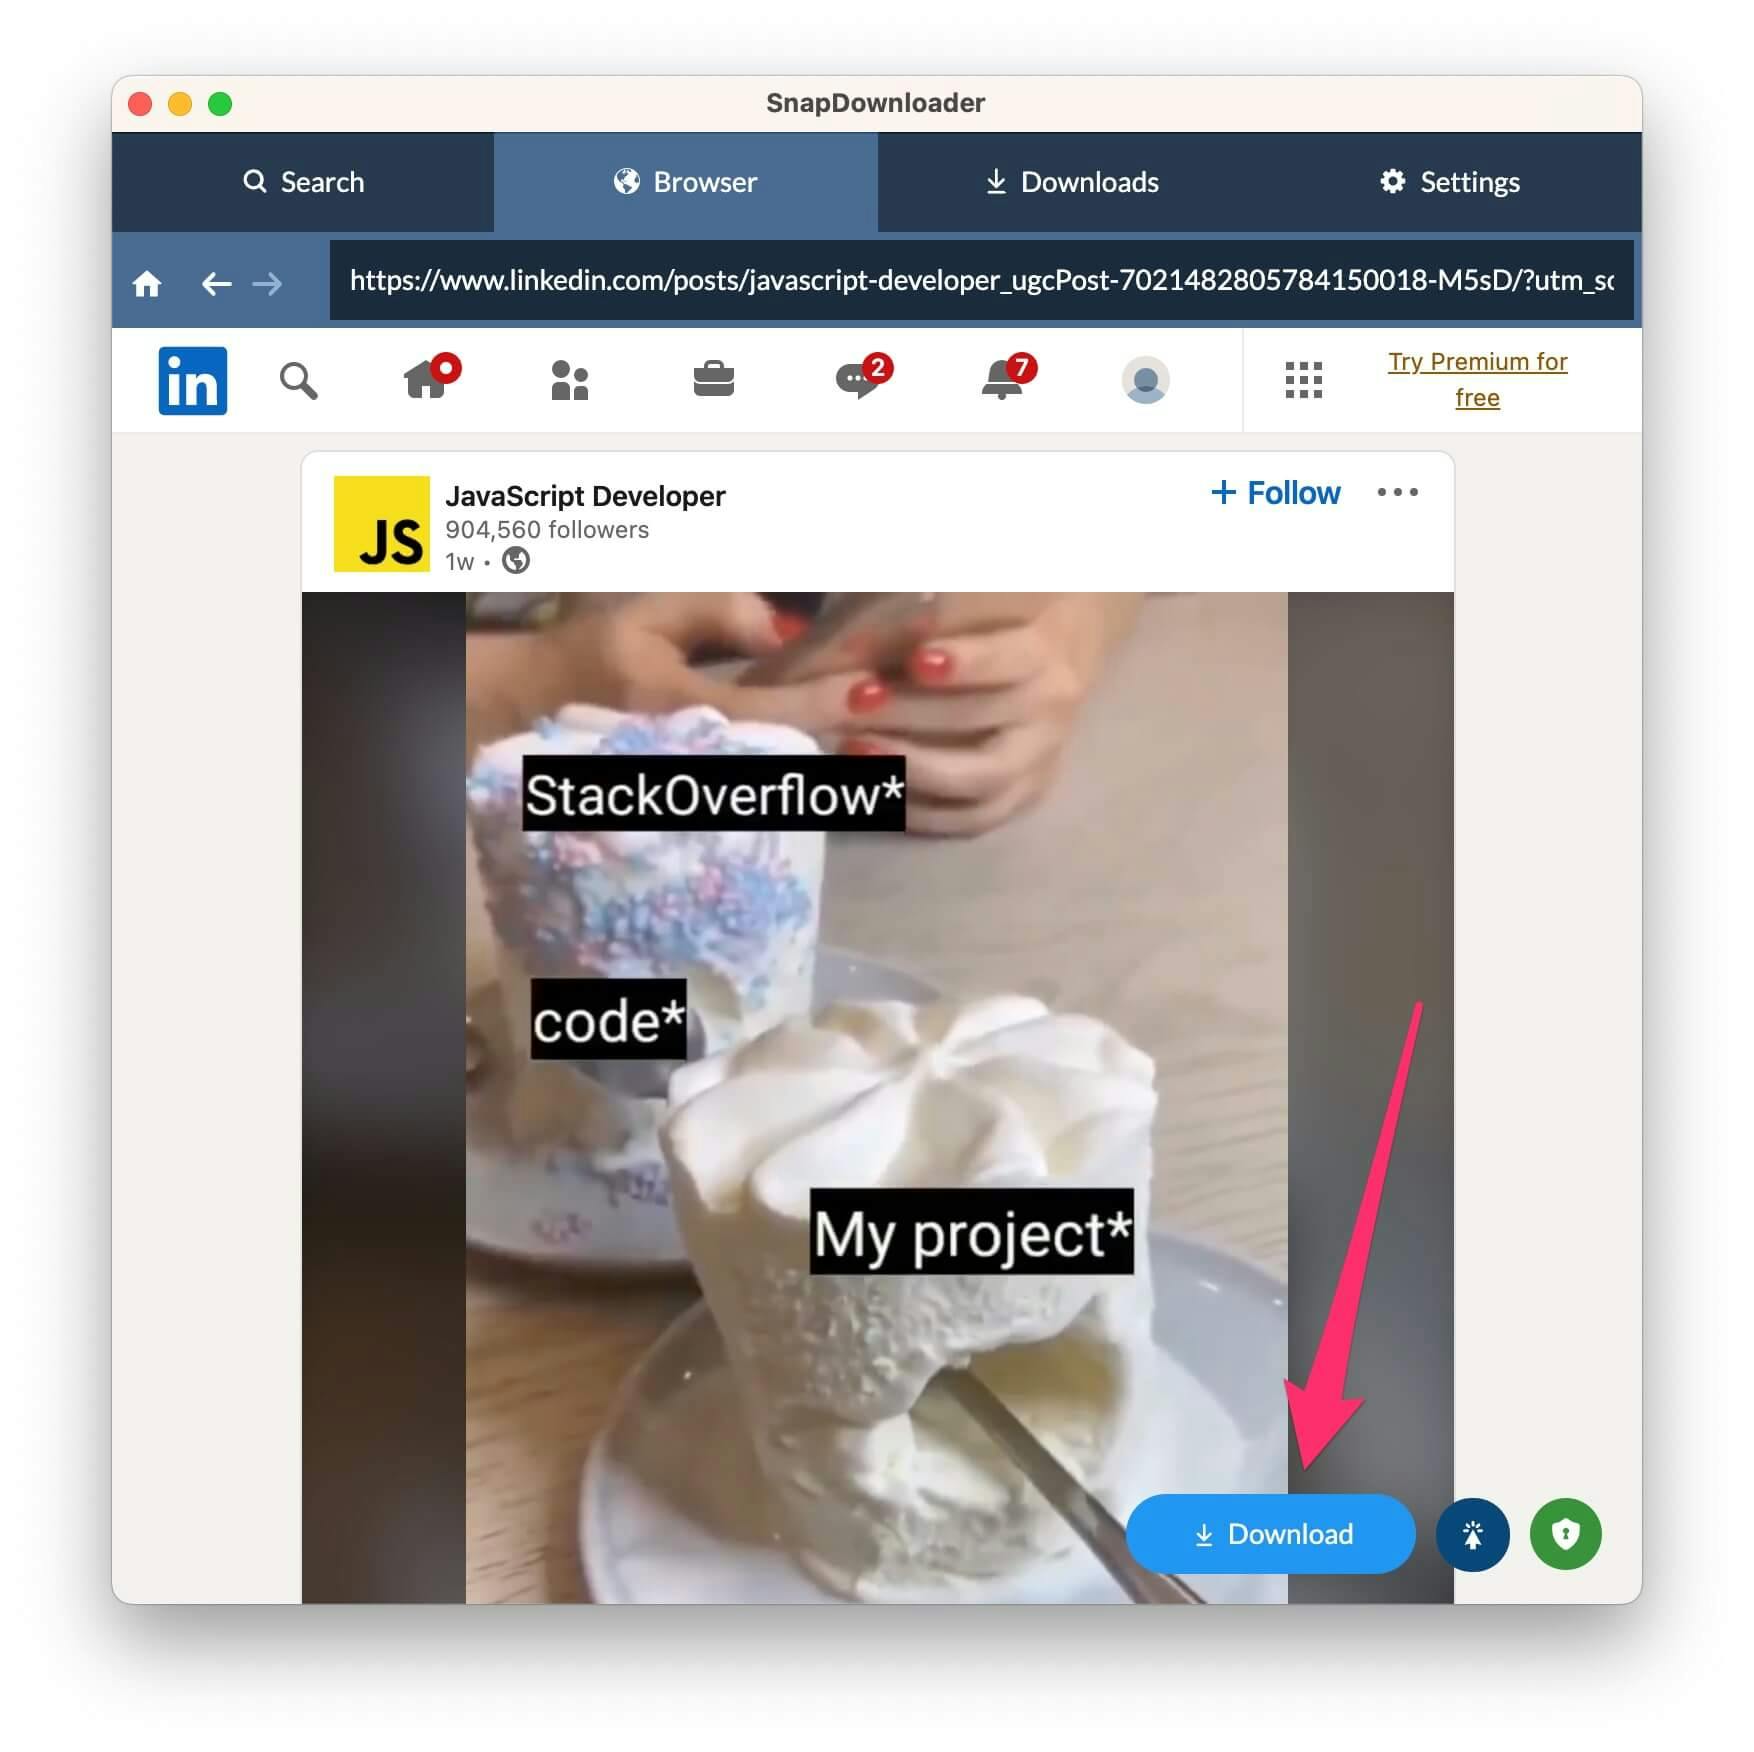Open the profile avatar menu
Screen dimensions: 1754x1752
click(x=1146, y=380)
